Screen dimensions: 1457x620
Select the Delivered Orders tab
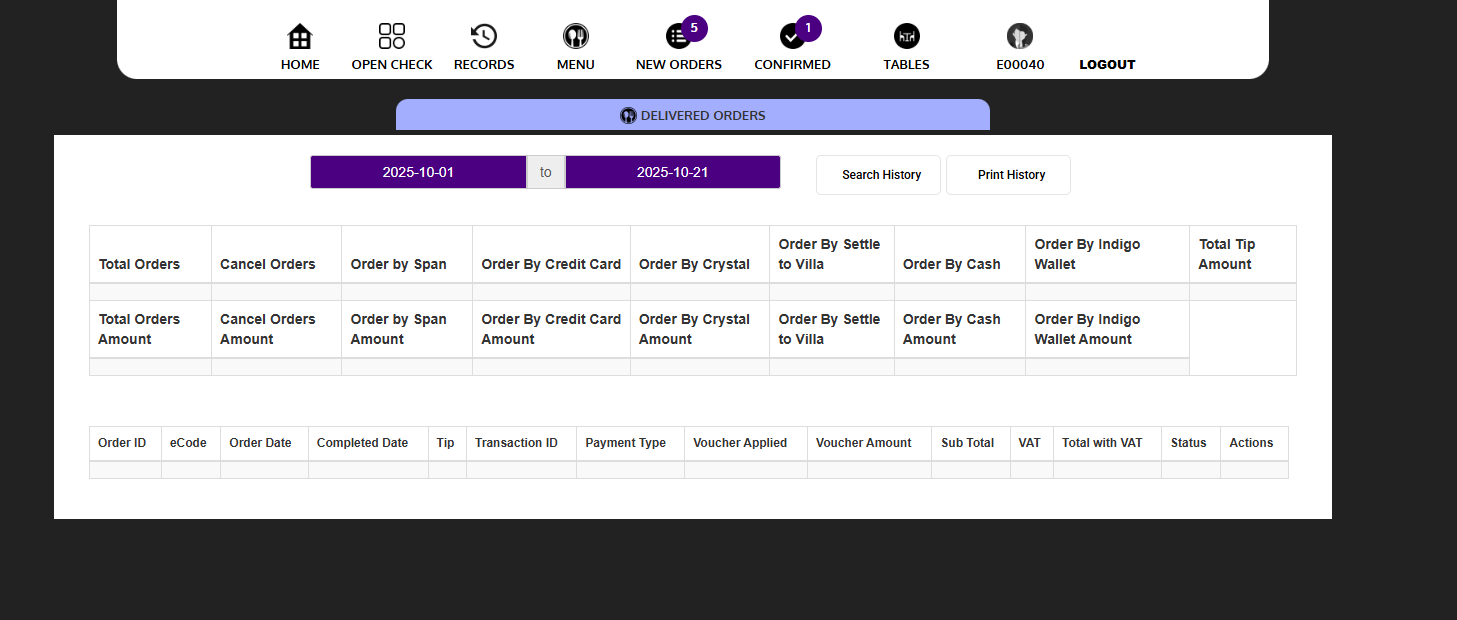[702, 115]
